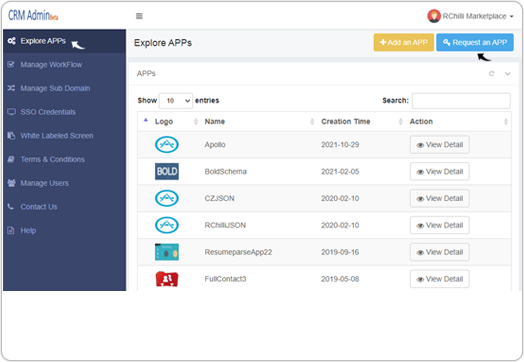Click the refresh icon in APPs panel
Image resolution: width=524 pixels, height=362 pixels.
click(491, 74)
